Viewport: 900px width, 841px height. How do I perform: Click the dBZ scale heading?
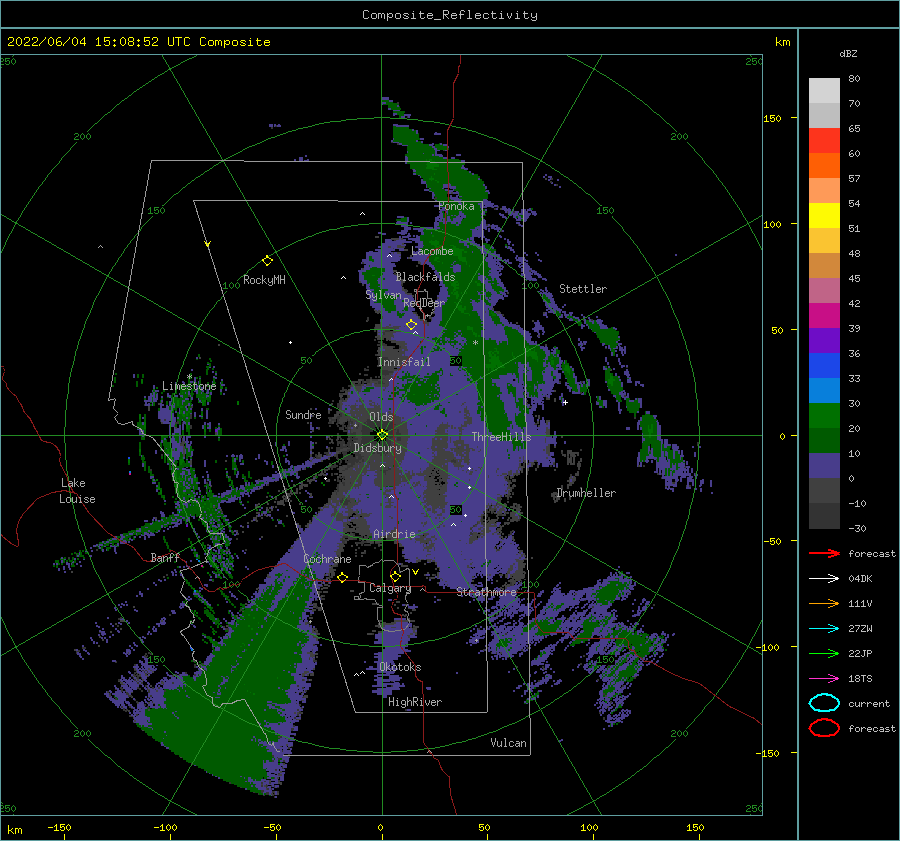(x=848, y=53)
